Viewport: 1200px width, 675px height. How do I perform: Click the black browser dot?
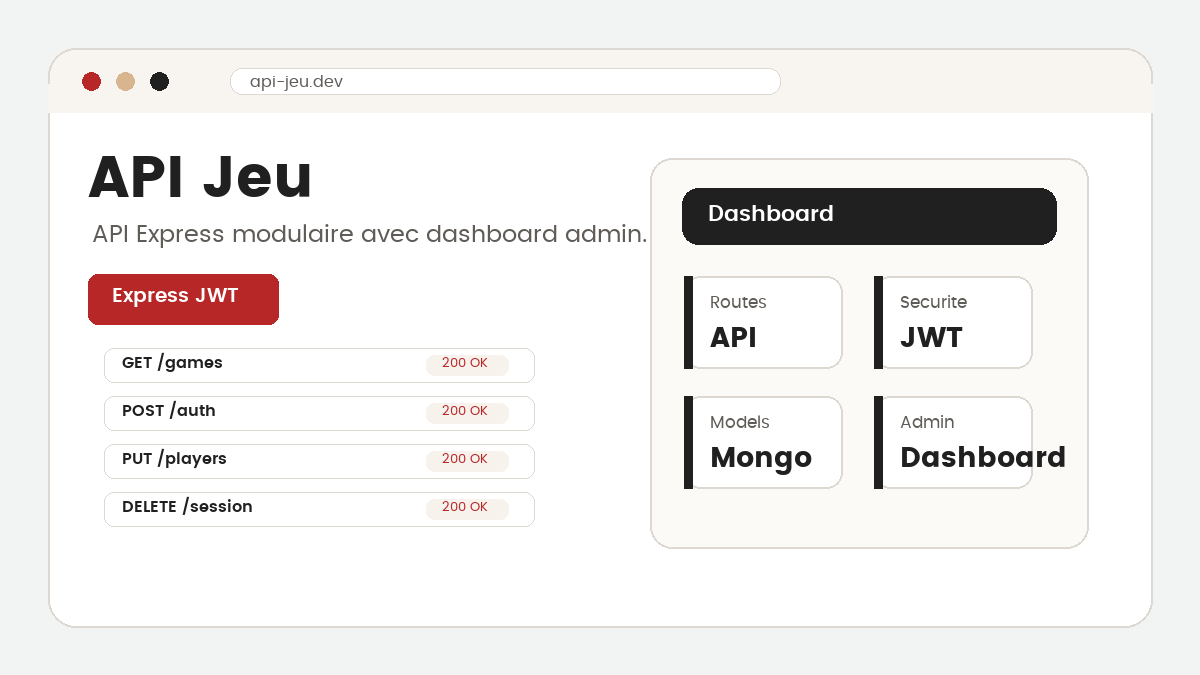click(x=159, y=81)
